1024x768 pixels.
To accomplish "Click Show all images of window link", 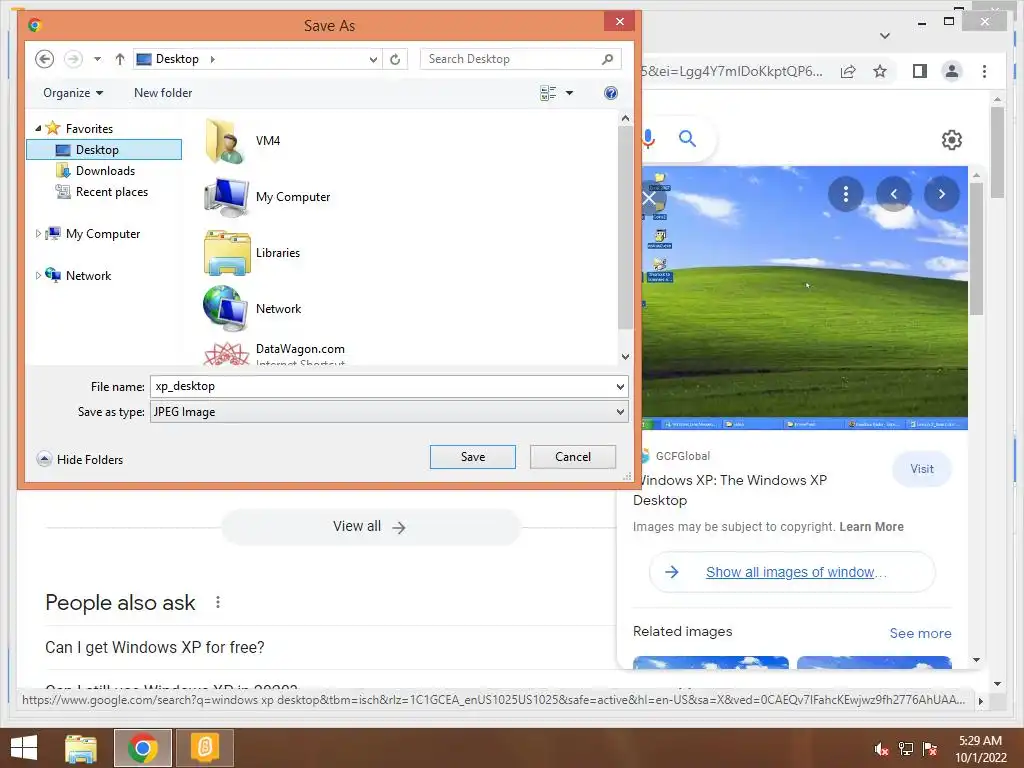I will [792, 572].
